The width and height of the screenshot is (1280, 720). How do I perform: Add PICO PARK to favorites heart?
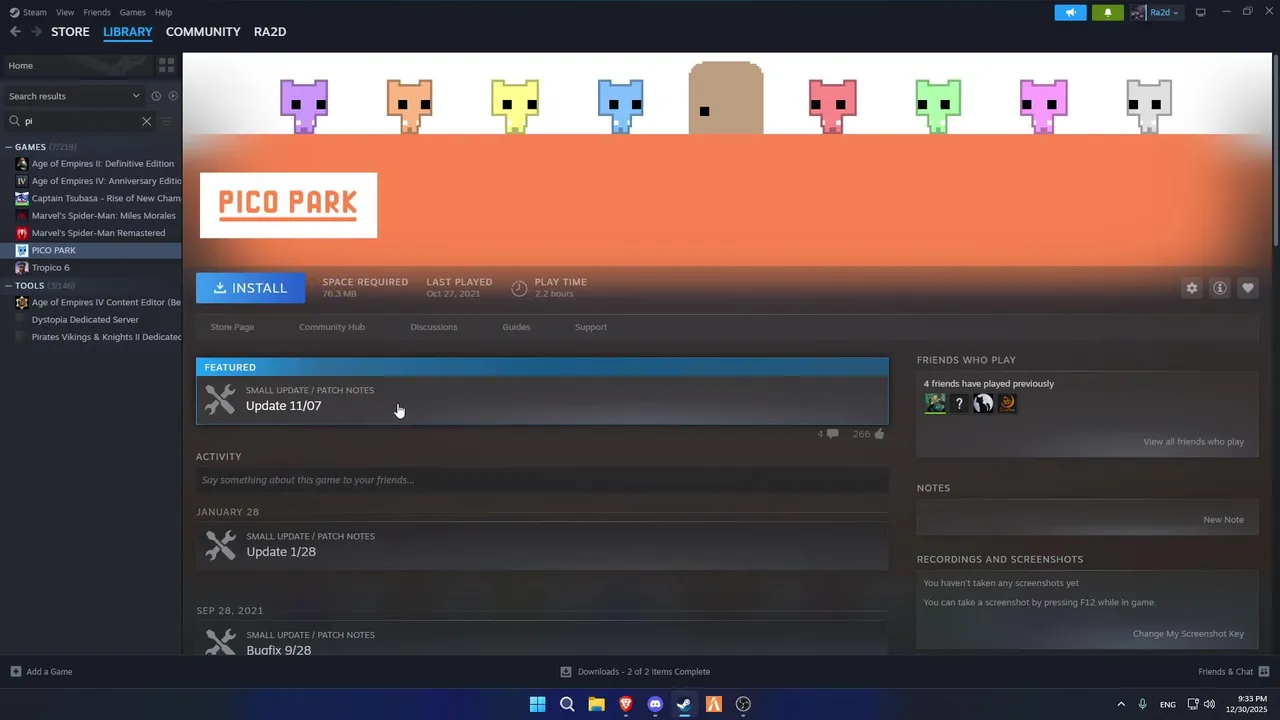pos(1248,288)
